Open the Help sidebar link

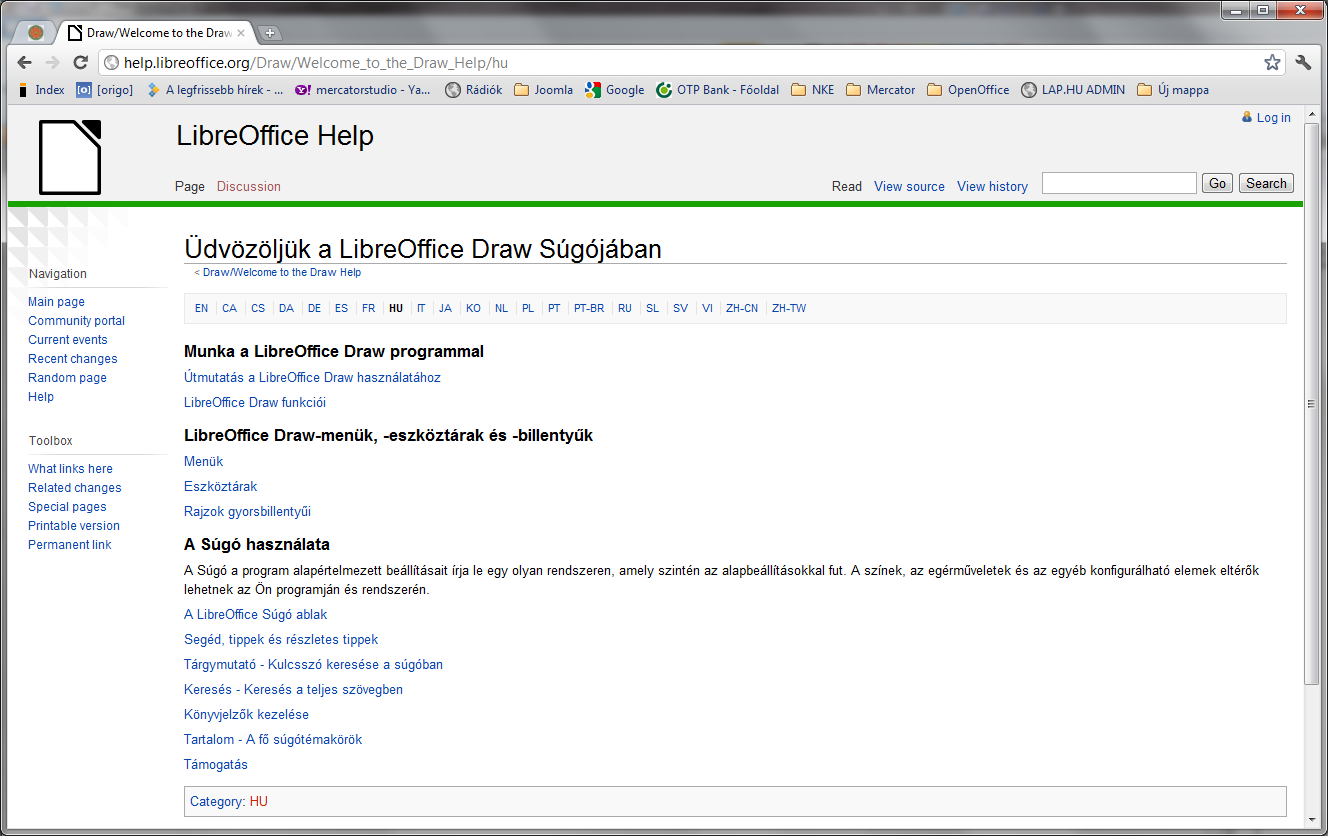pyautogui.click(x=41, y=397)
